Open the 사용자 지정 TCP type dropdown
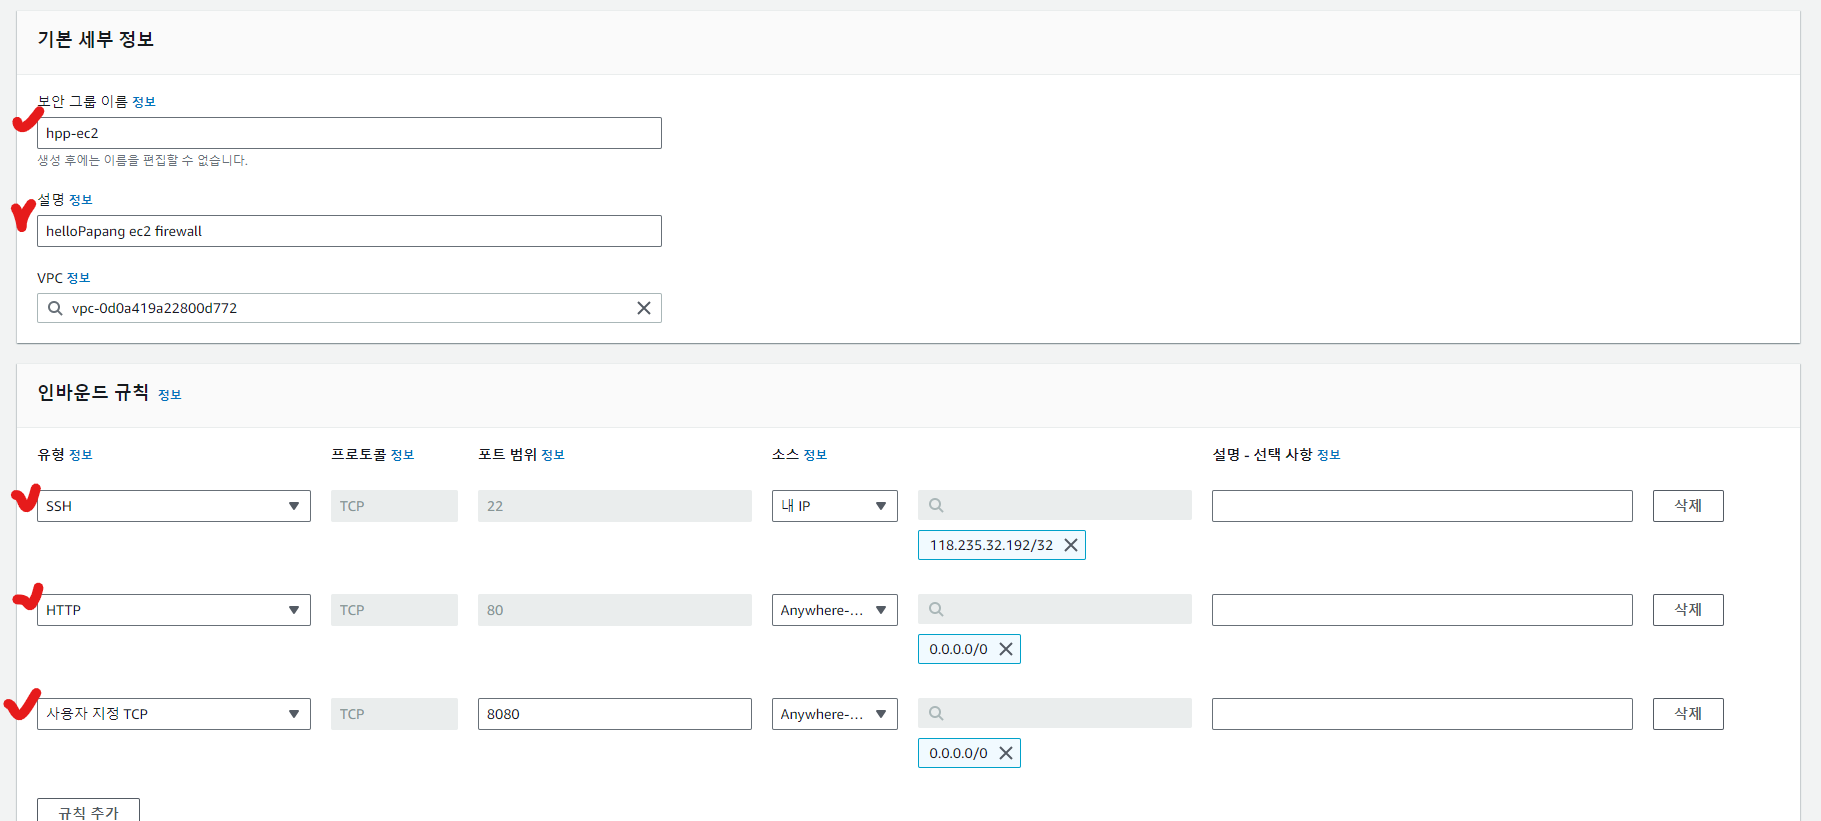1821x821 pixels. coord(173,714)
